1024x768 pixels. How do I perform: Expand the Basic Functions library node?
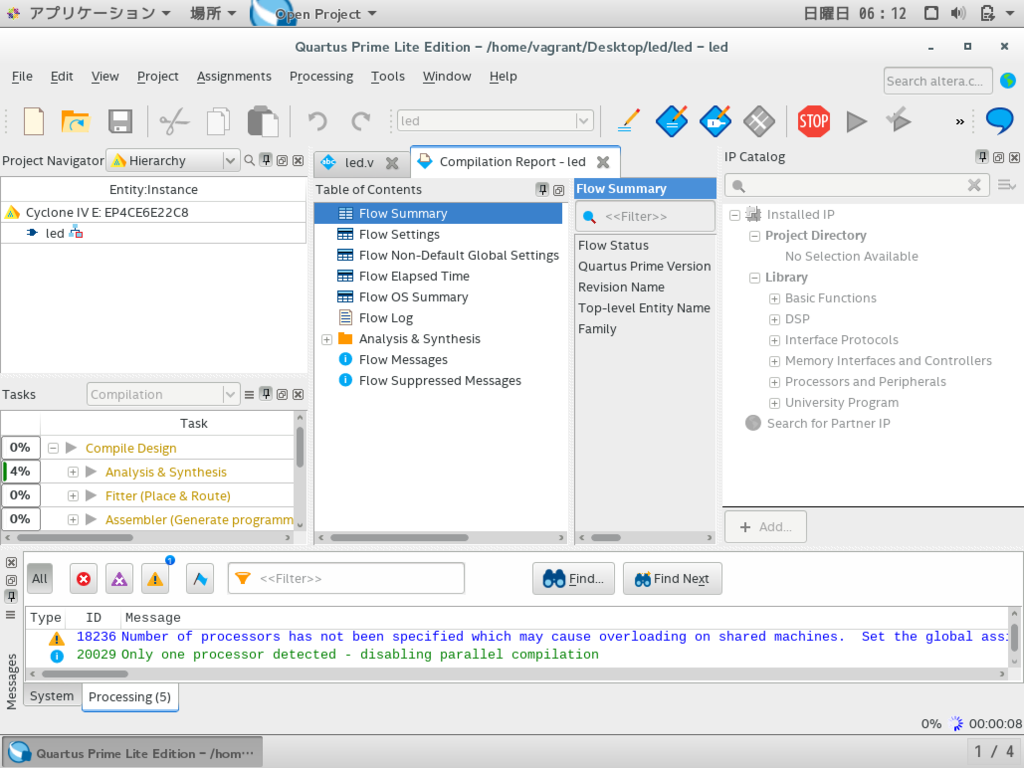pos(775,298)
